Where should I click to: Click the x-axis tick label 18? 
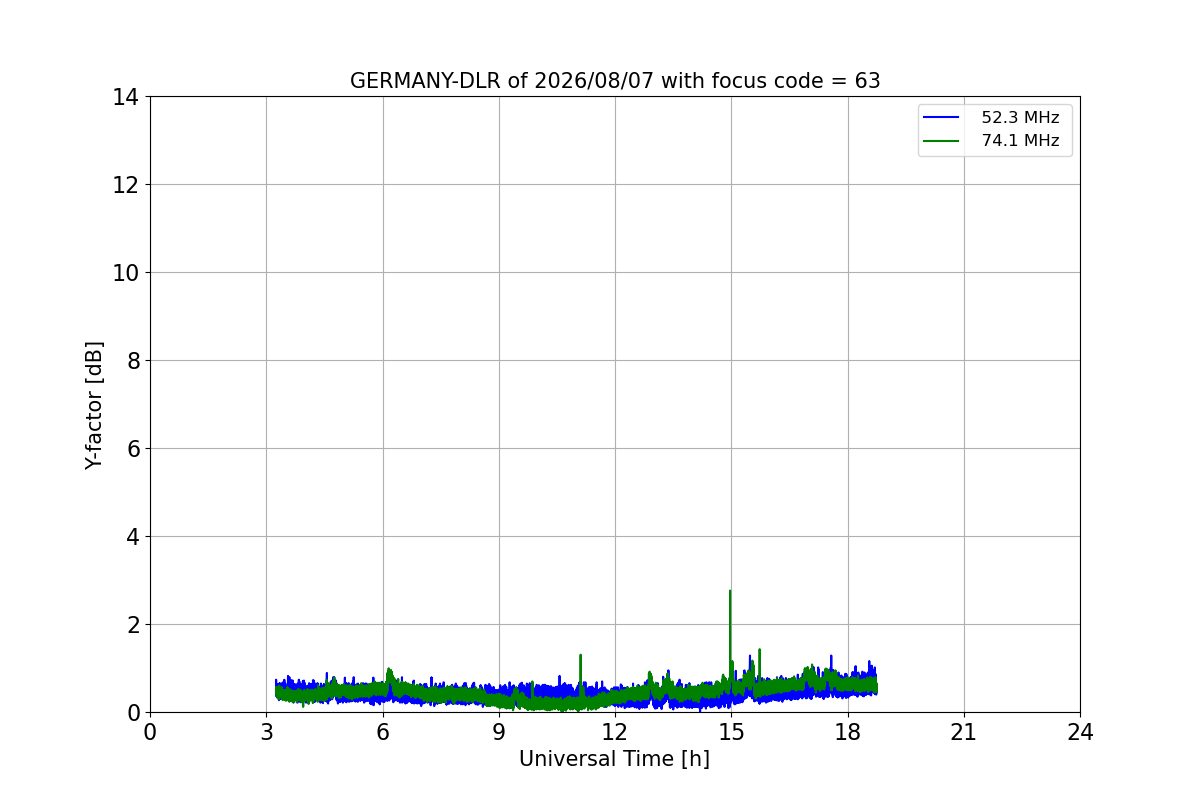pyautogui.click(x=848, y=731)
